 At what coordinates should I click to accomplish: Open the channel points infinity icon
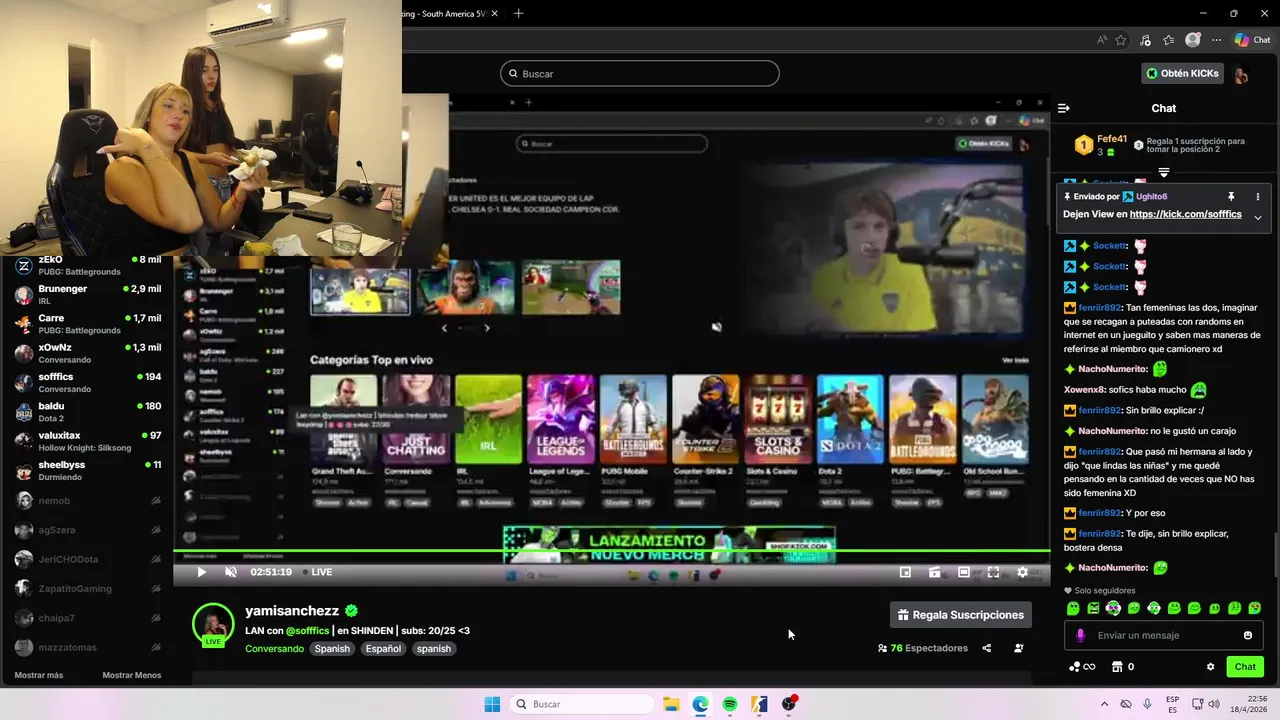pos(1081,667)
